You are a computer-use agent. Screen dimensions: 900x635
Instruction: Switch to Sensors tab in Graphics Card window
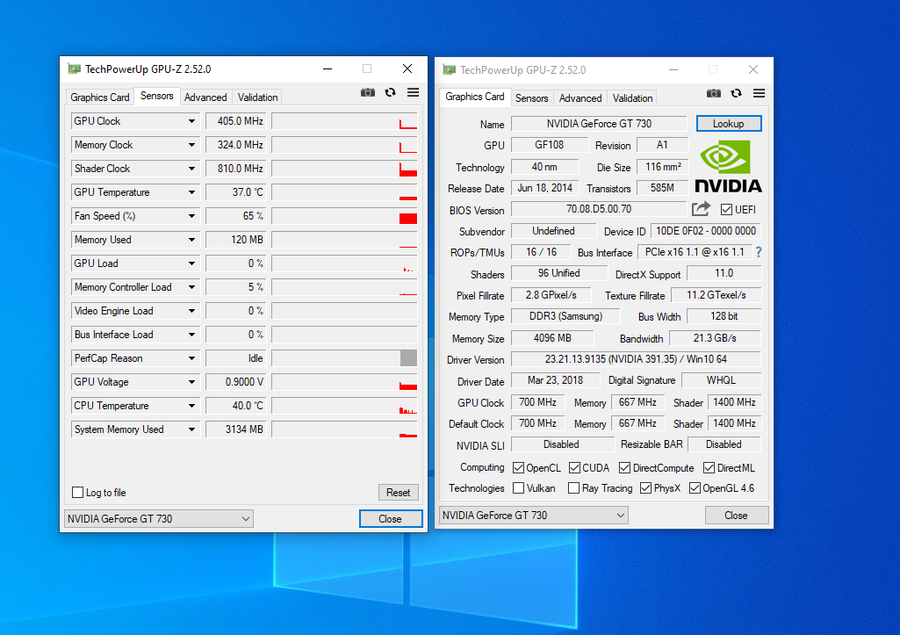532,98
